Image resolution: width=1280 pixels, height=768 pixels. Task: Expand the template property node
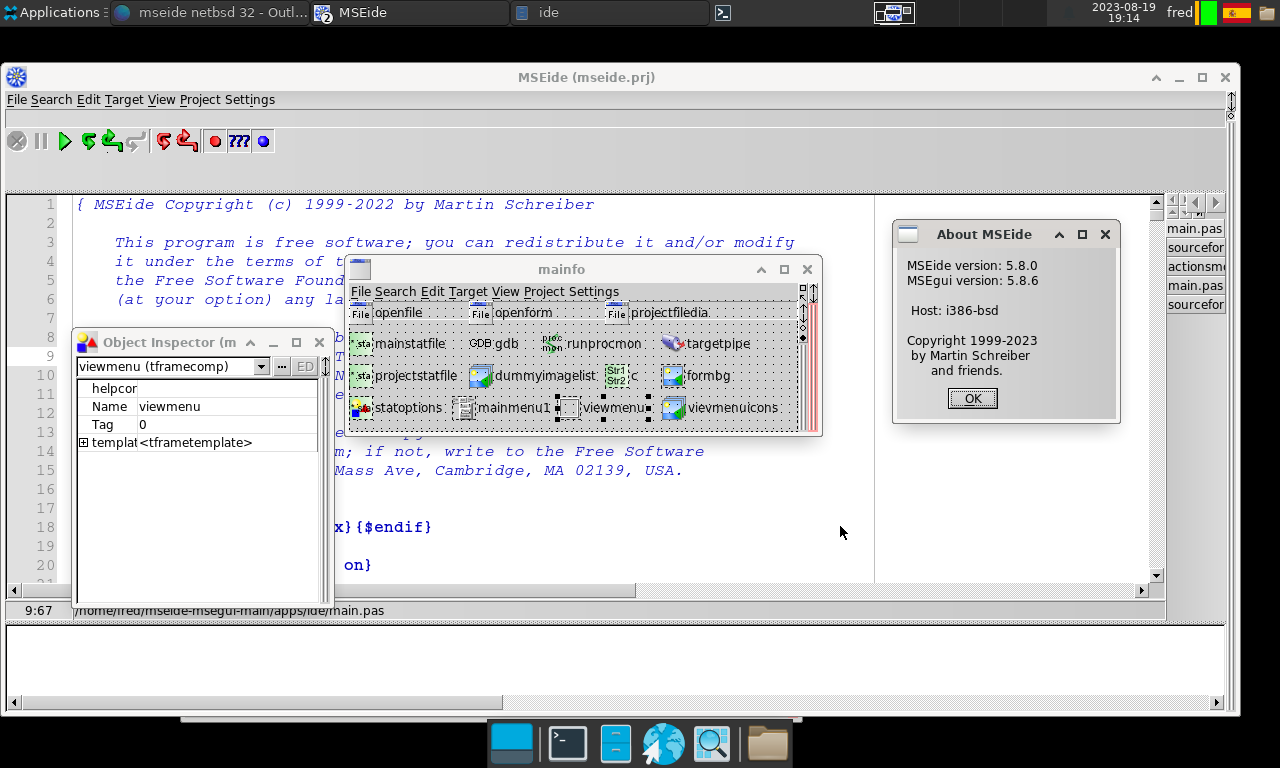[84, 442]
